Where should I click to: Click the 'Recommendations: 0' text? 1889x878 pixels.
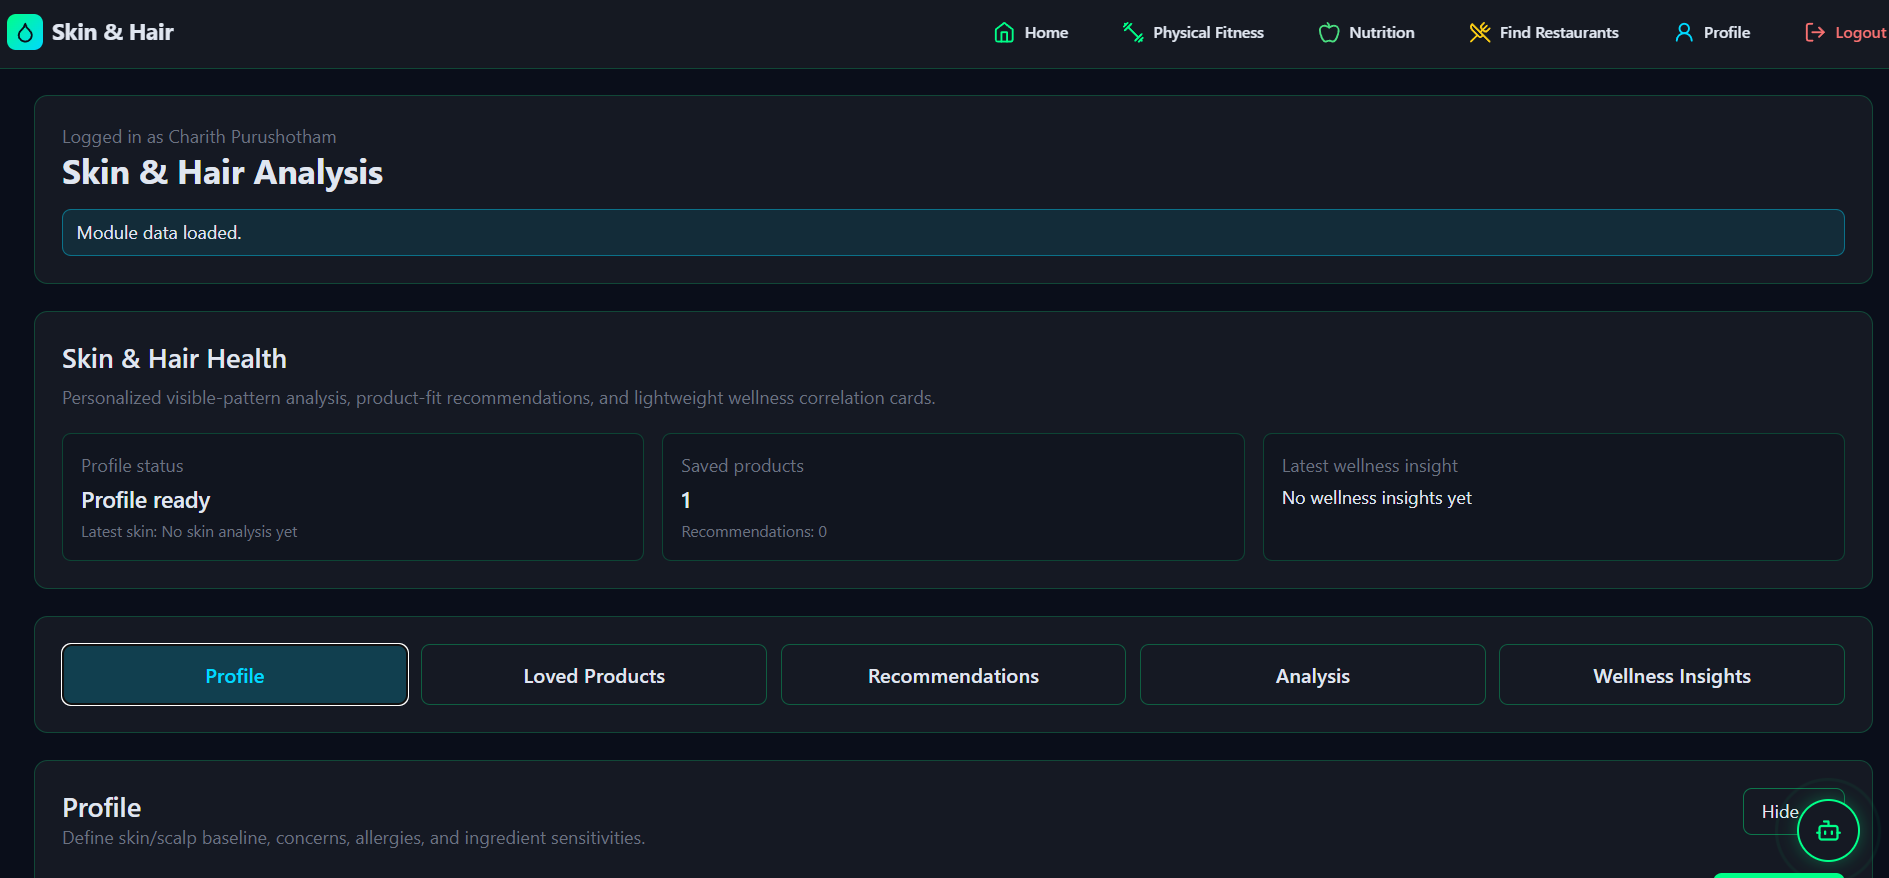pos(754,532)
